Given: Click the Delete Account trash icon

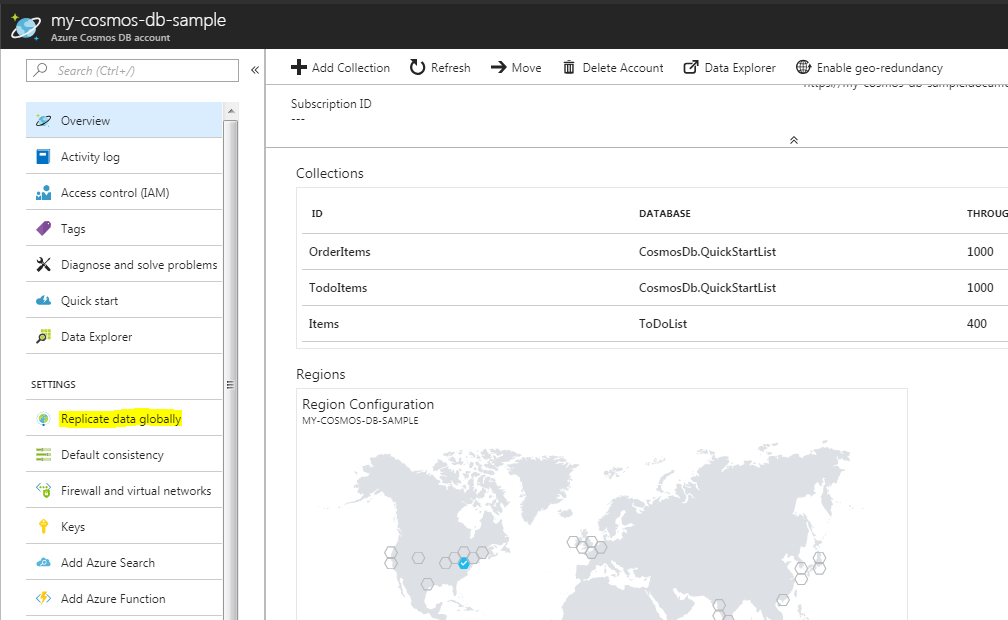Looking at the screenshot, I should tap(569, 68).
